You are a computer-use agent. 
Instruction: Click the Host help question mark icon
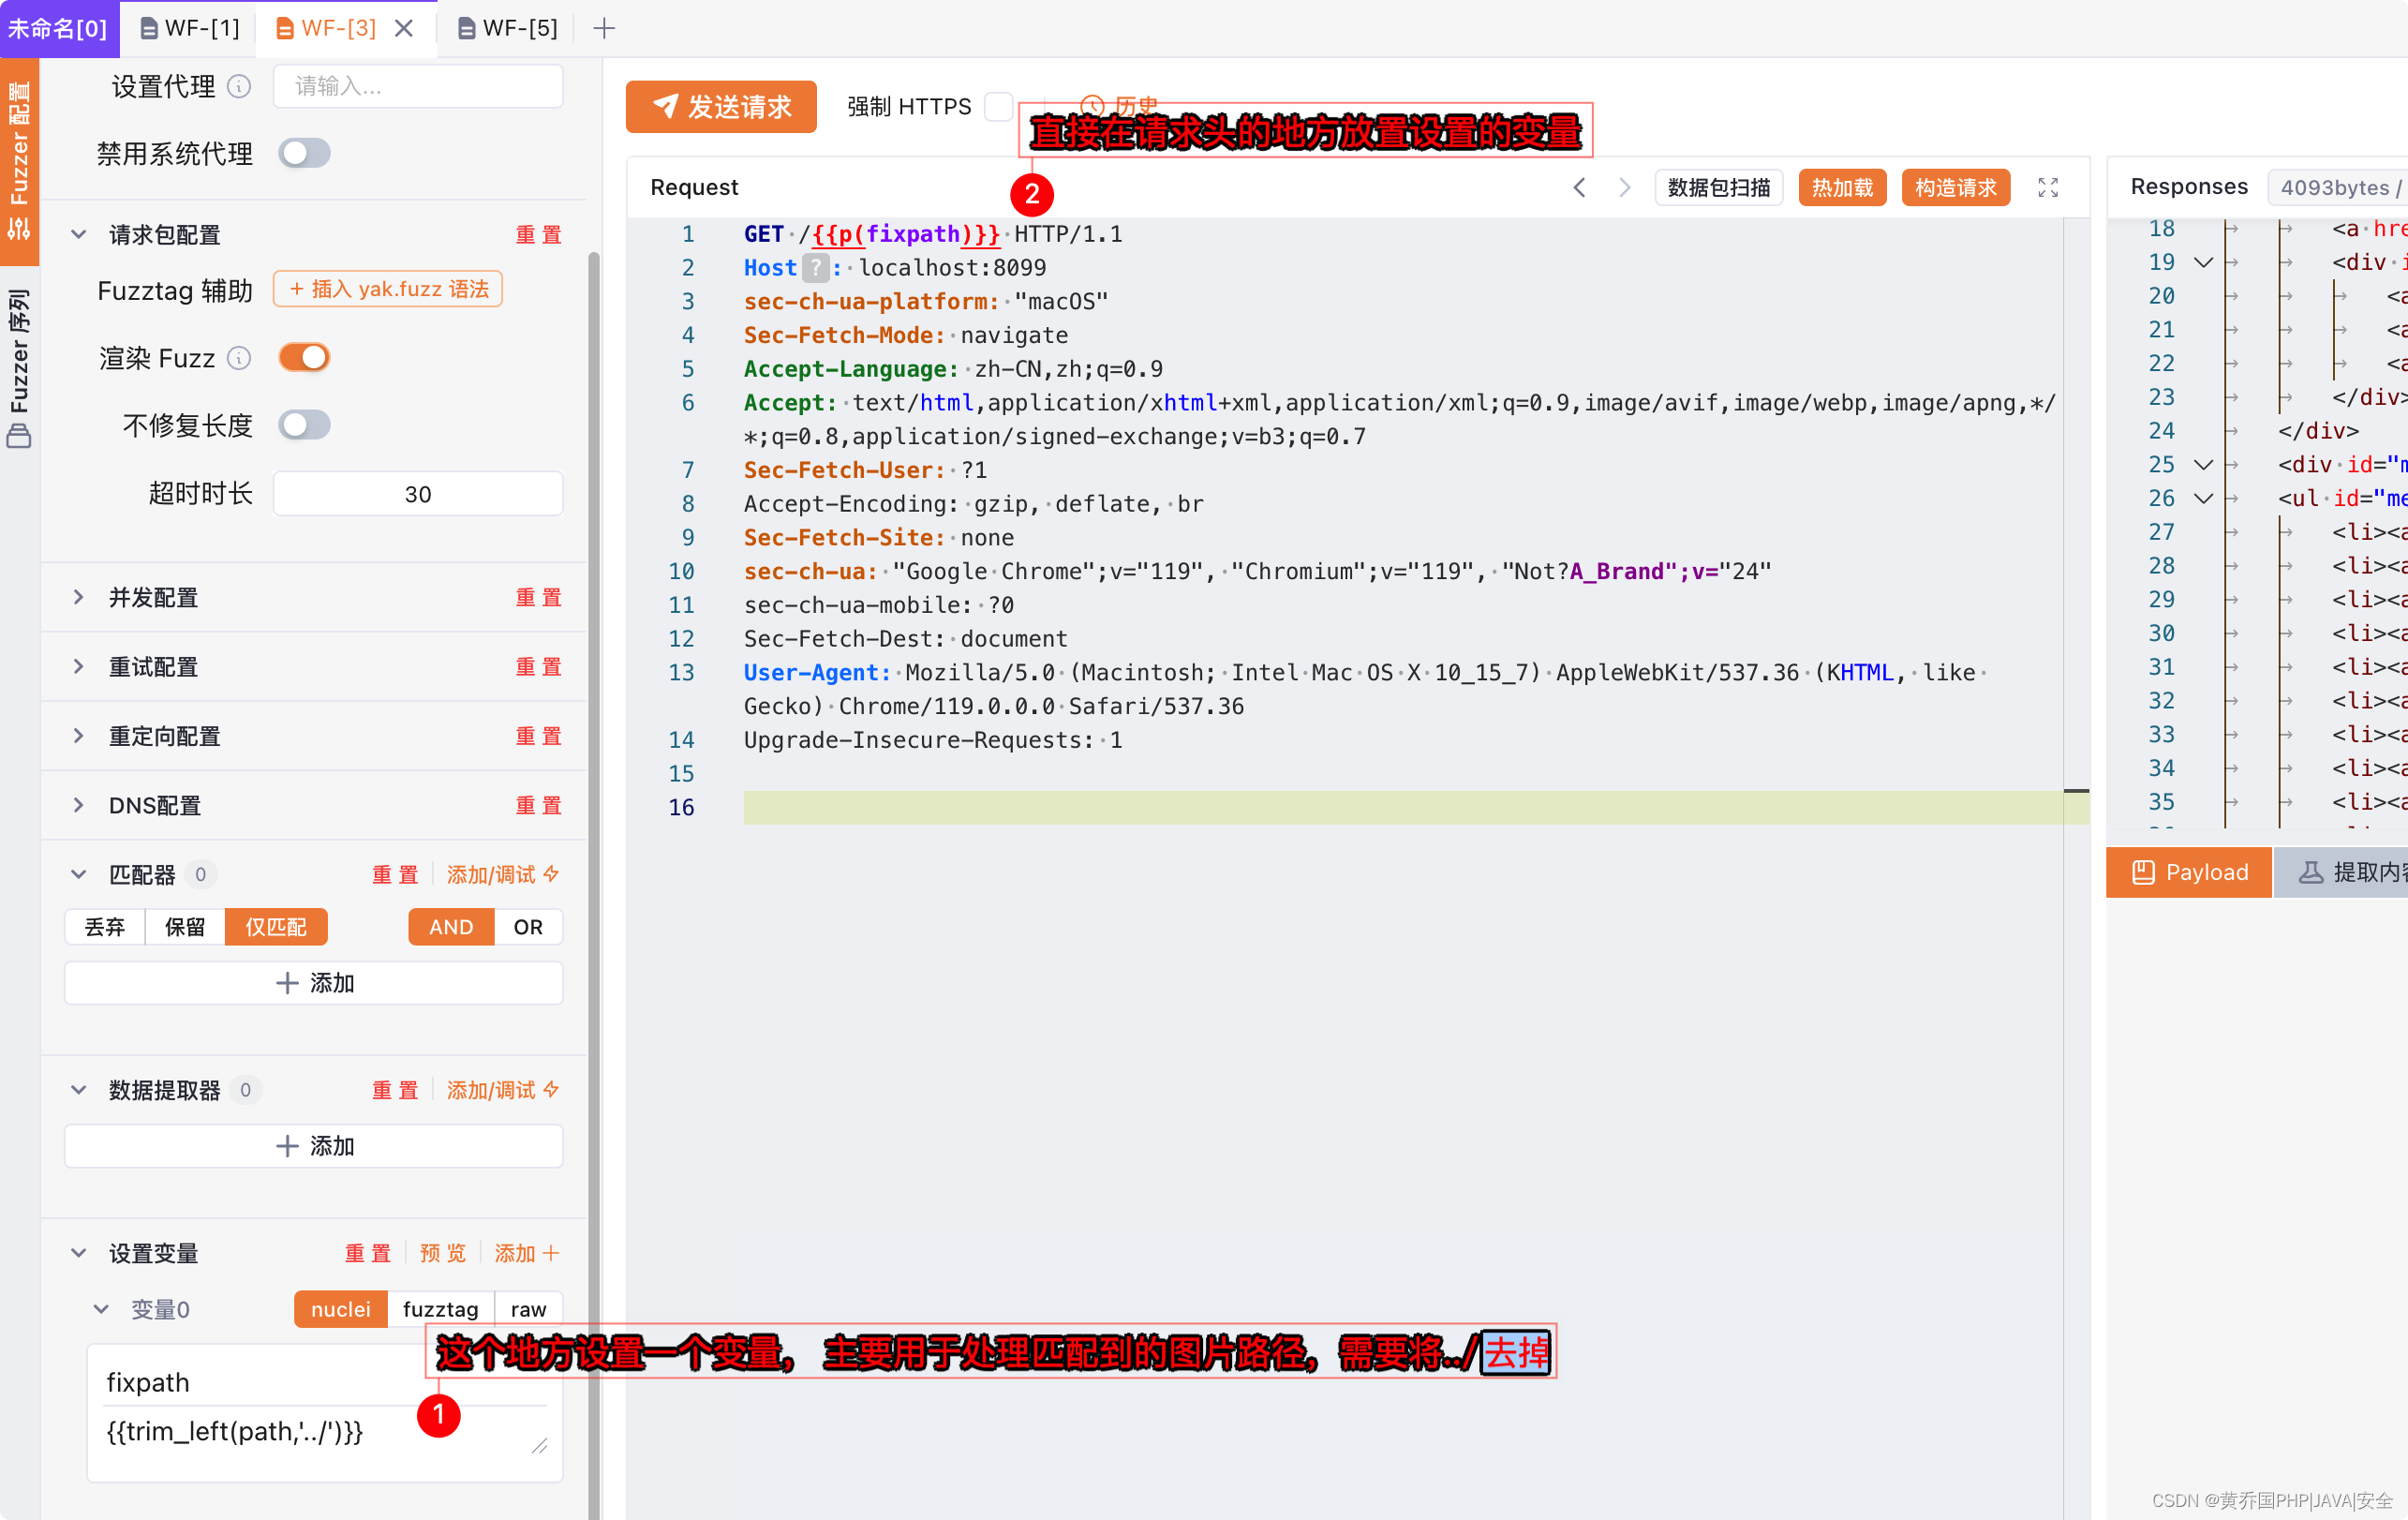point(816,268)
